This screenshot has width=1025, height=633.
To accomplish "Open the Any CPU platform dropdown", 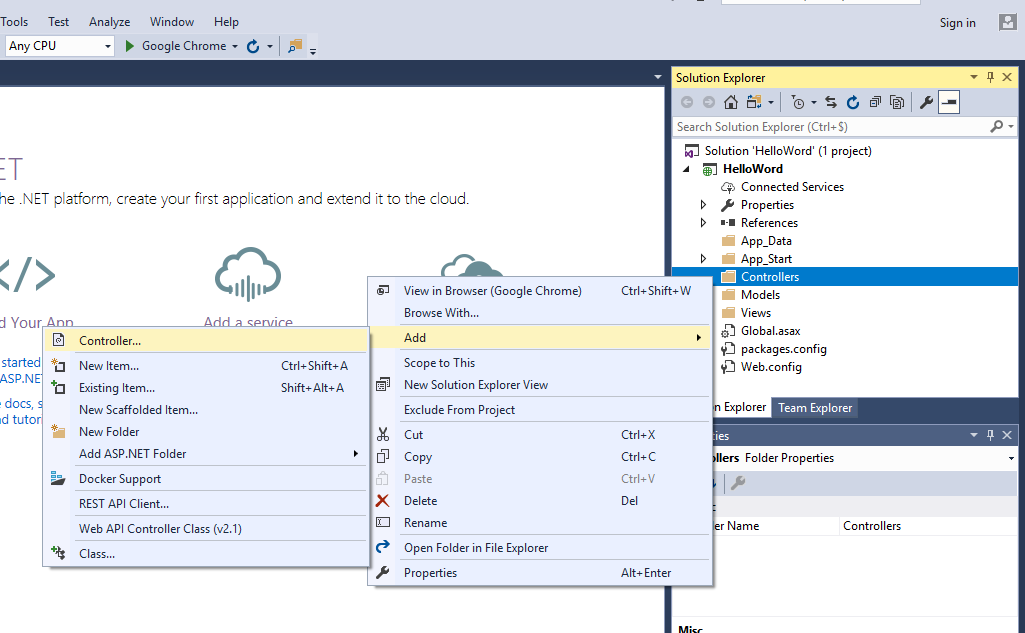I will pos(108,45).
